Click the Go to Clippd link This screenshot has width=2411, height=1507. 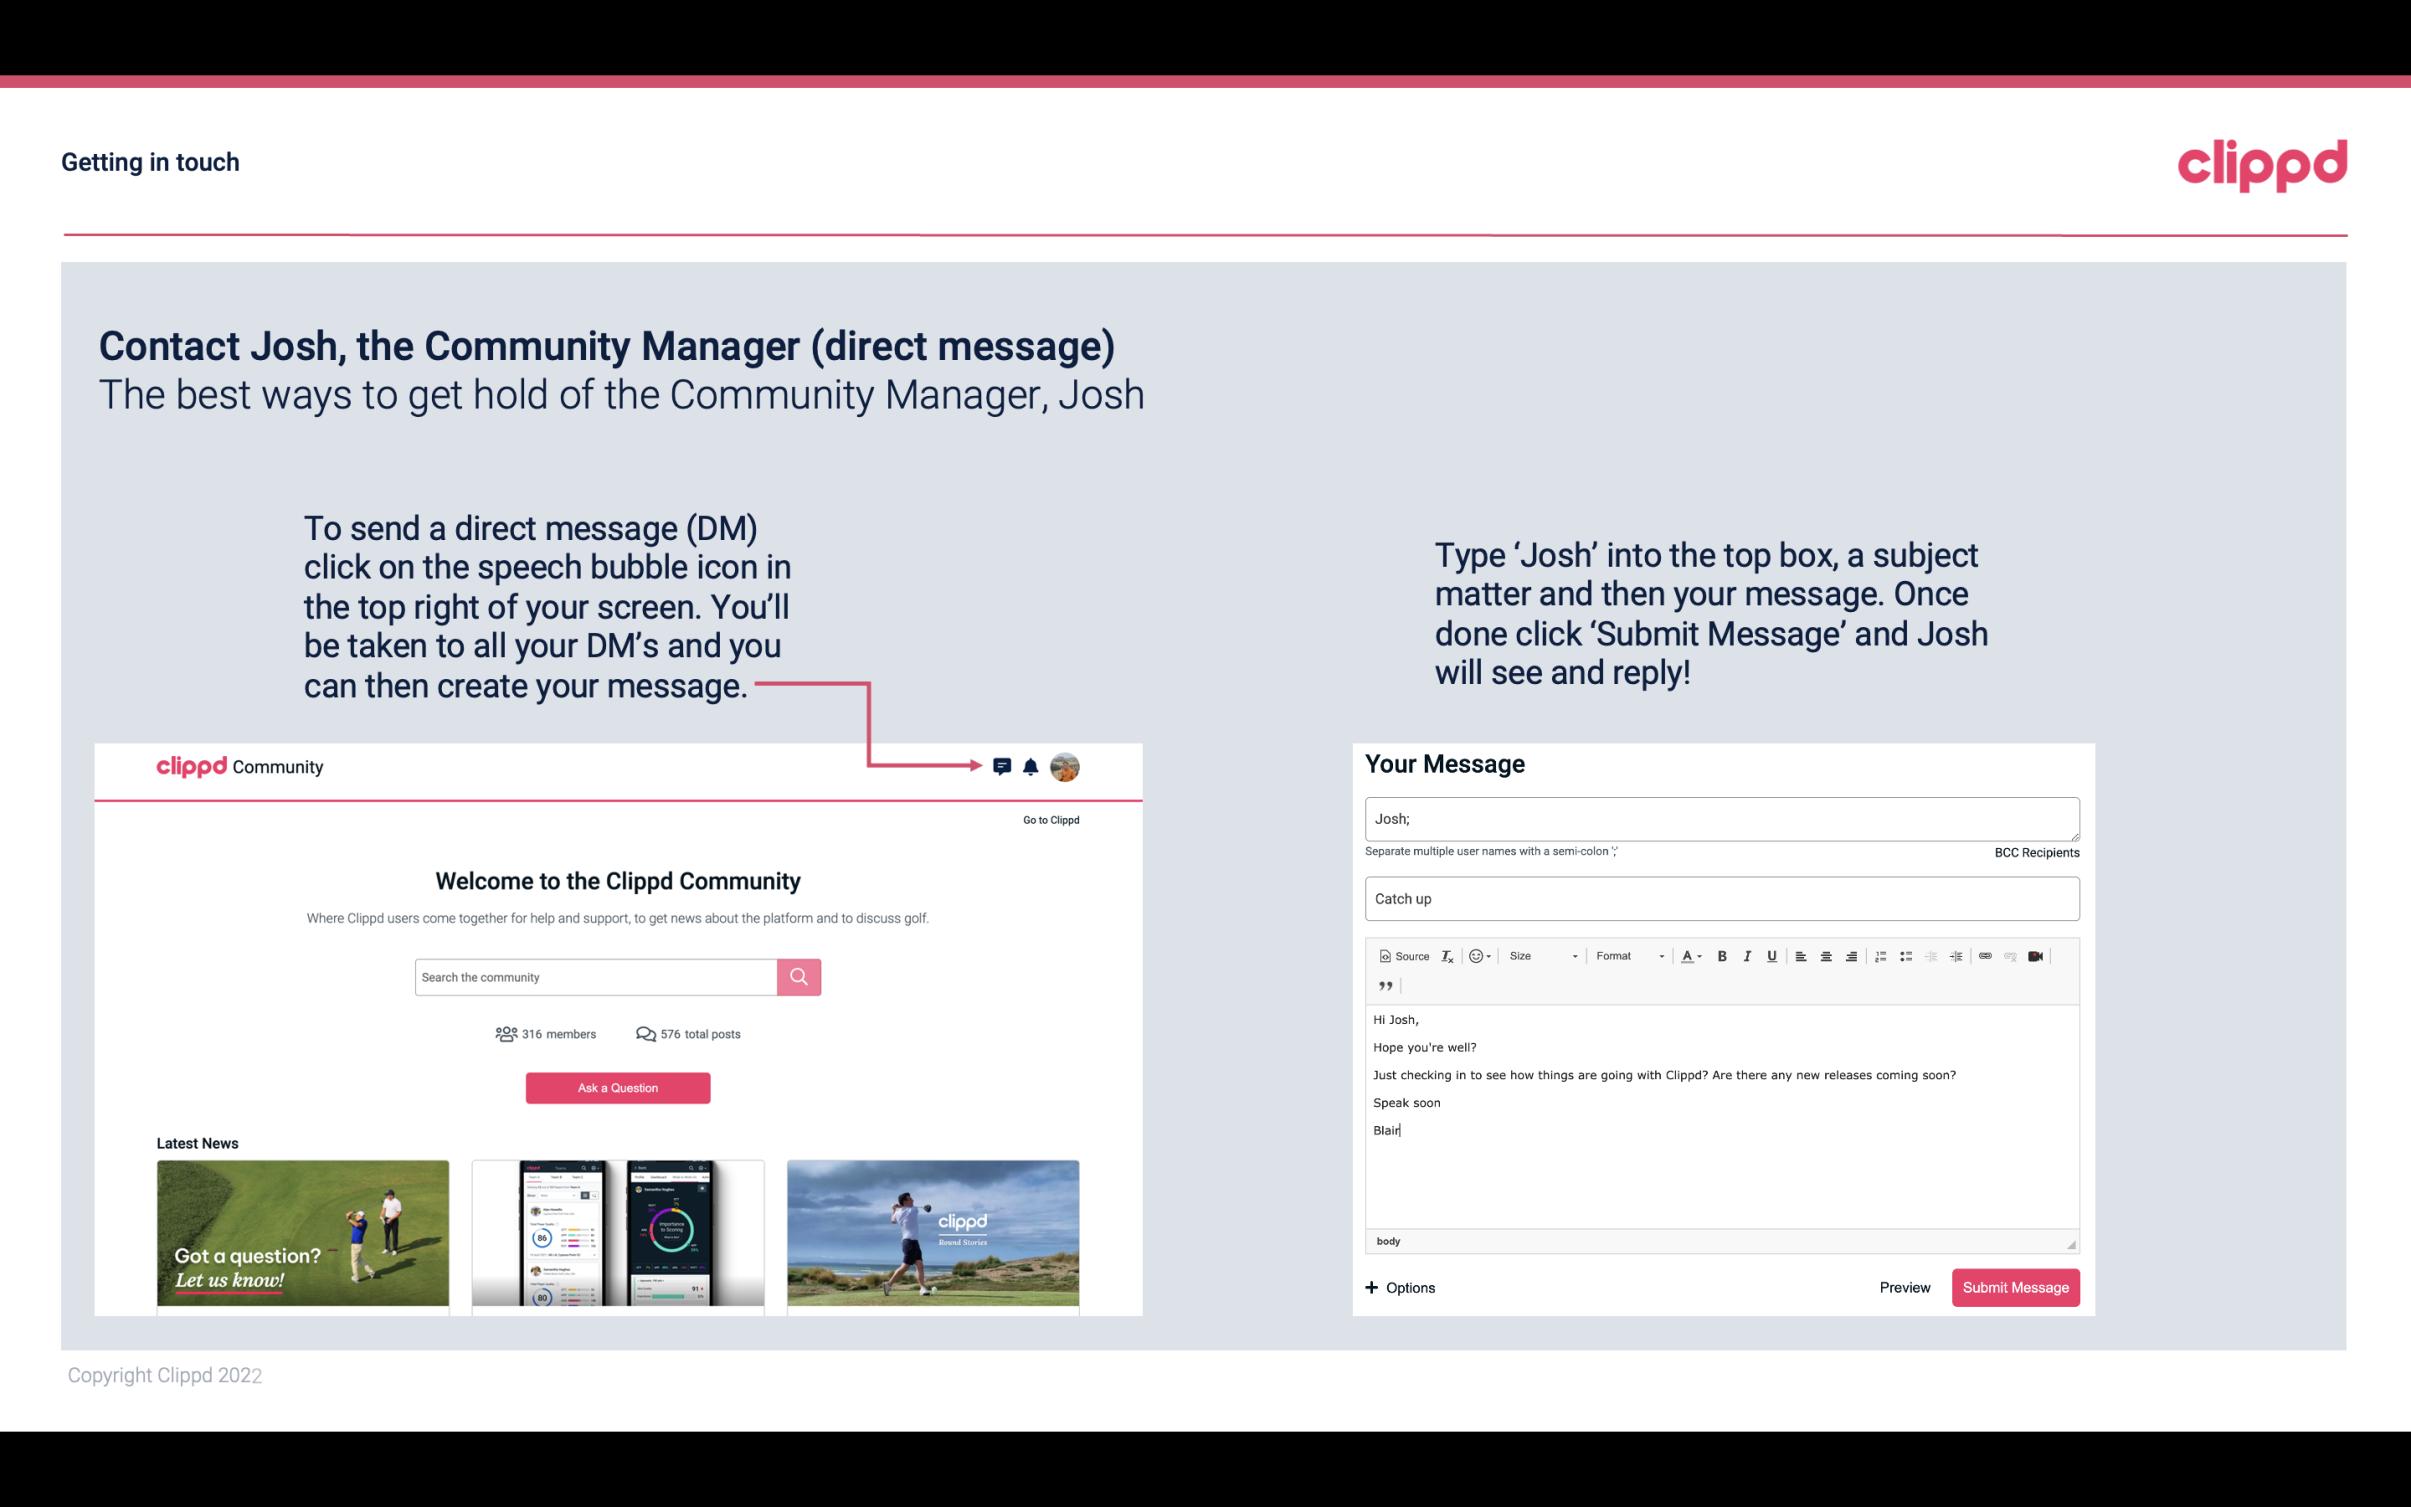pos(1047,819)
